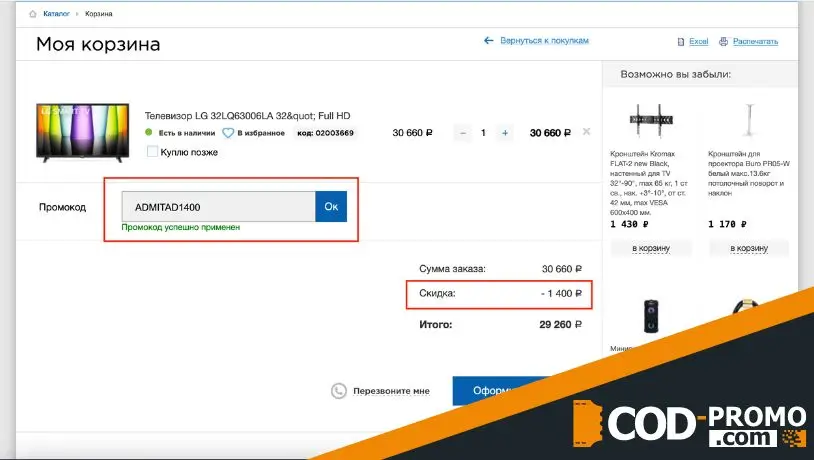Click the Моя корзина page heading
814x460 pixels.
point(98,44)
